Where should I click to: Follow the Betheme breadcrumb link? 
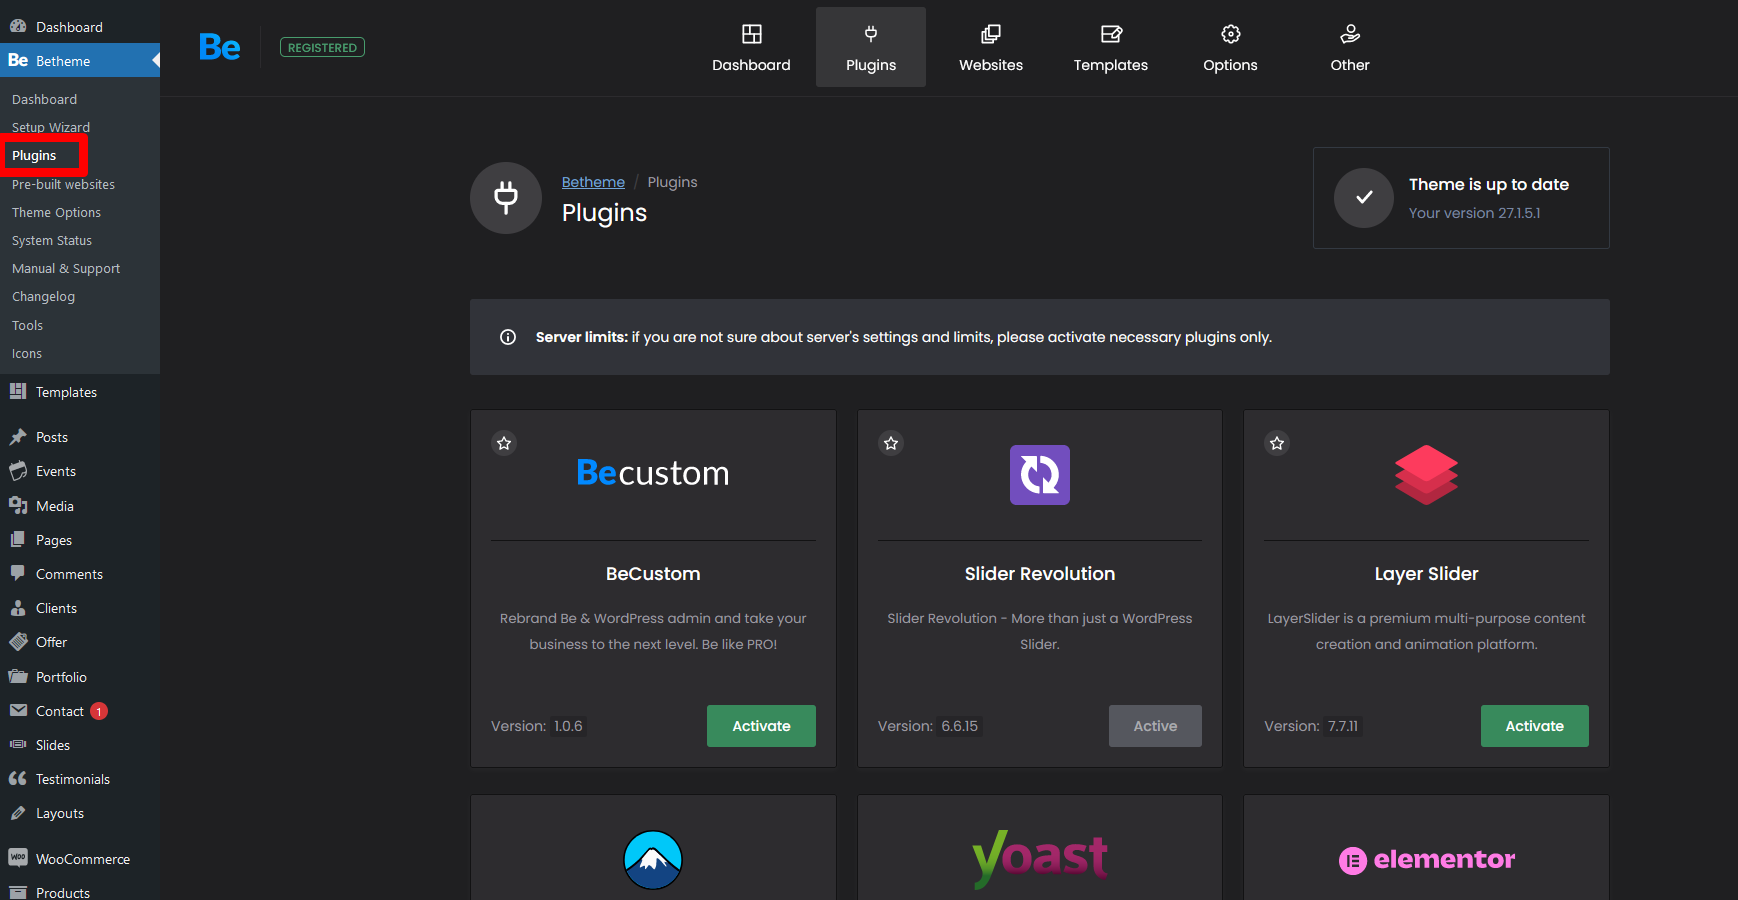pos(593,182)
